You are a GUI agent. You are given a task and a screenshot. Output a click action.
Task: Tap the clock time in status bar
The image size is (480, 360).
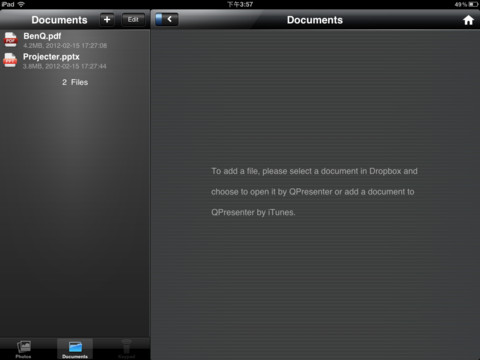(240, 4)
